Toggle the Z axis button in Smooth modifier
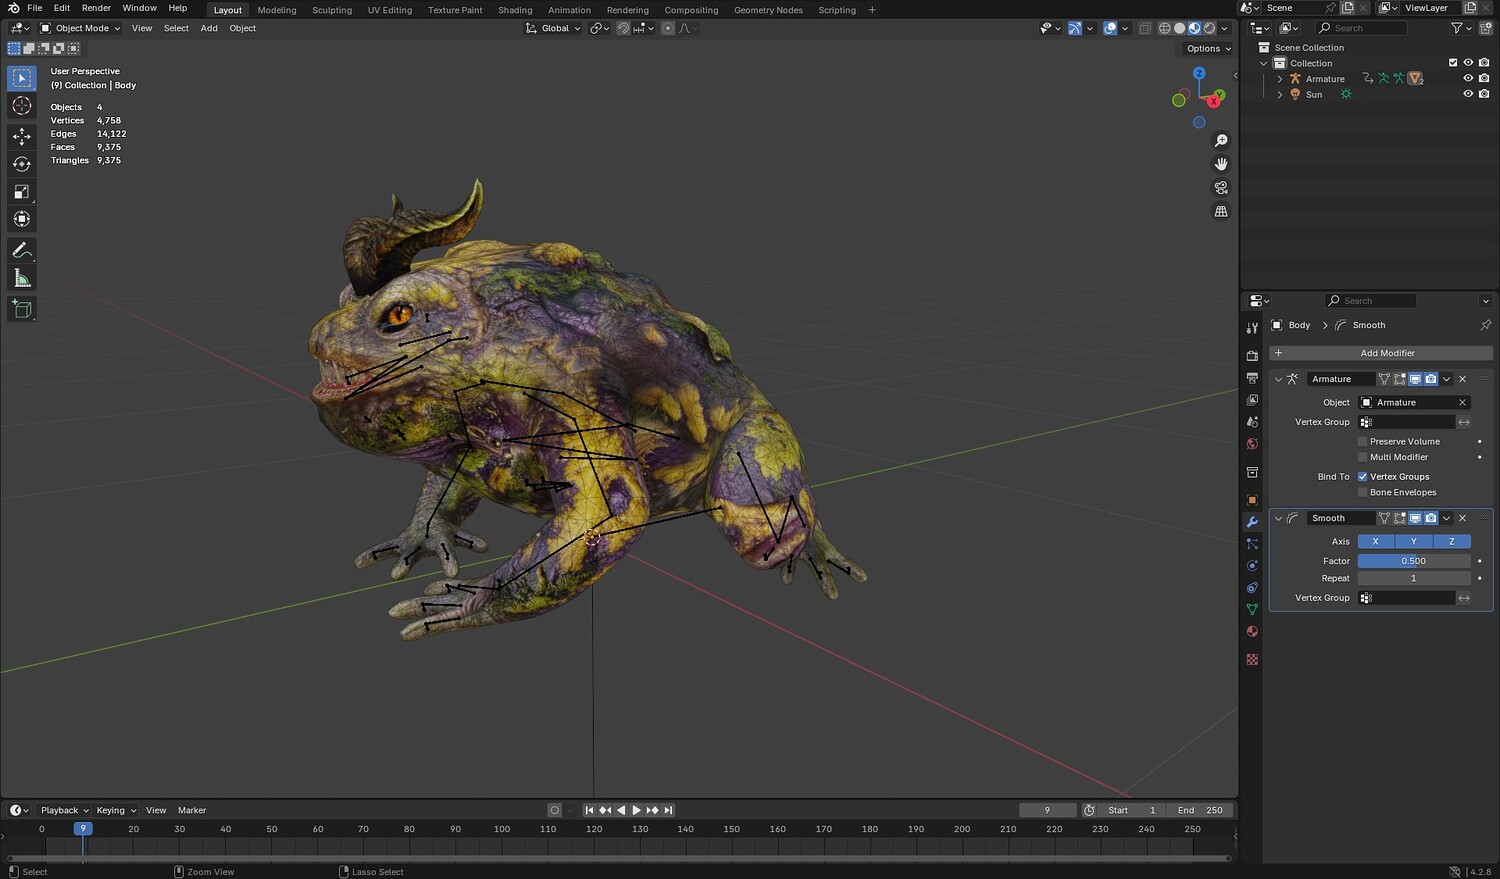This screenshot has width=1500, height=879. coord(1451,541)
